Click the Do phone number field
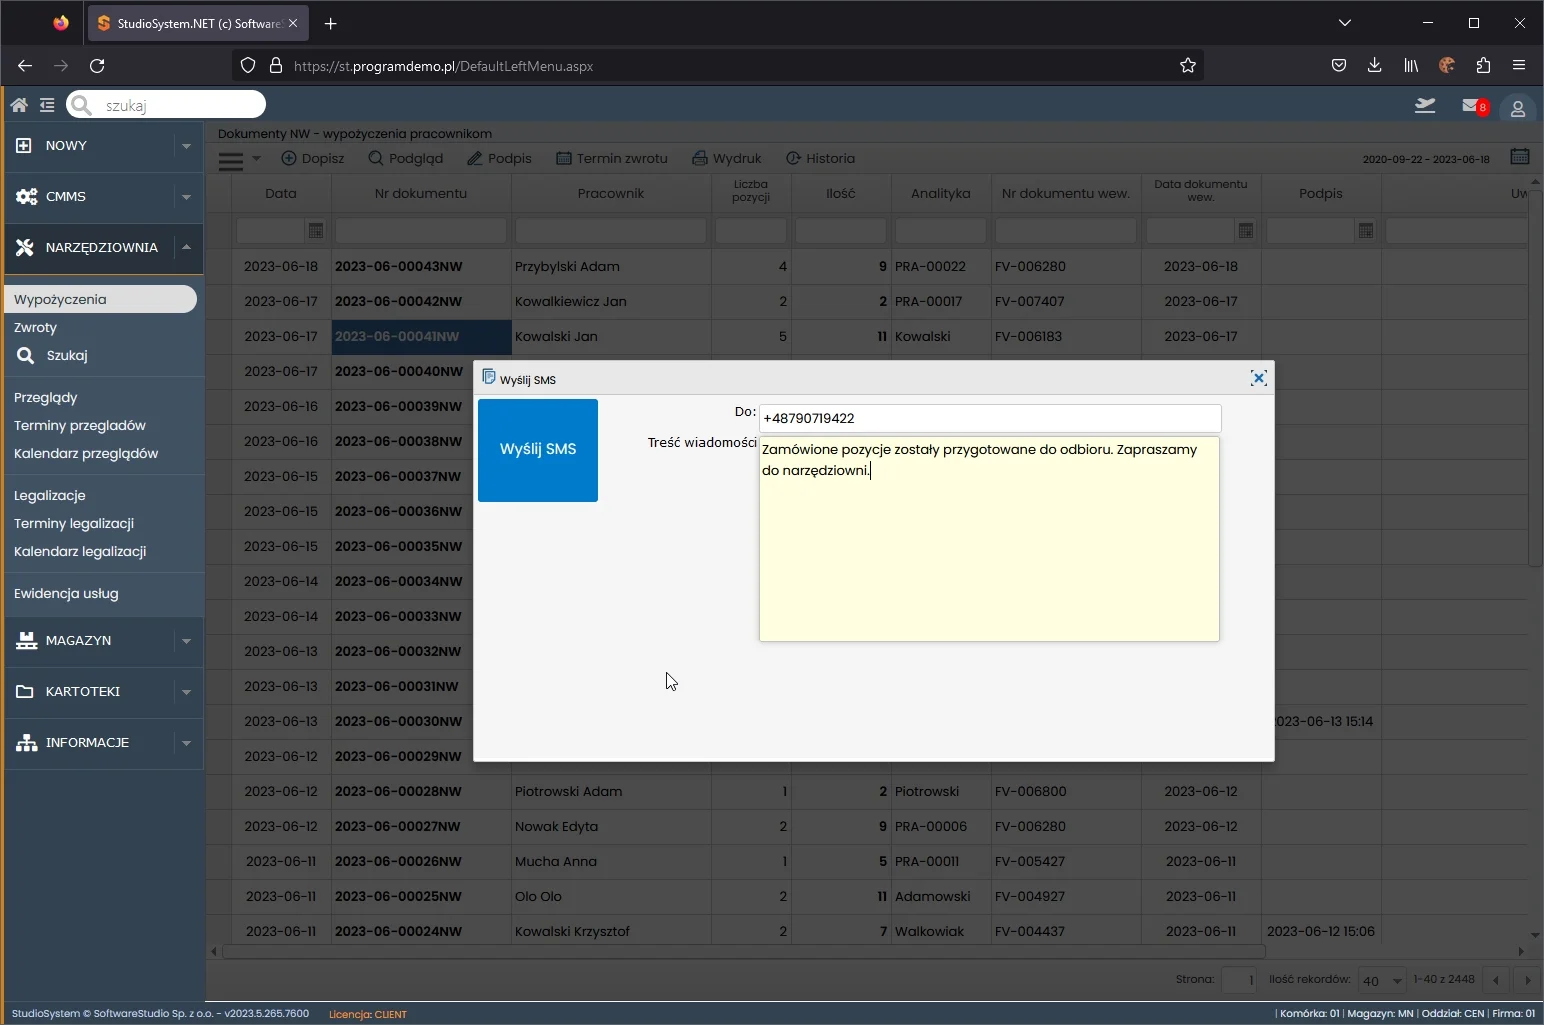 (x=989, y=418)
